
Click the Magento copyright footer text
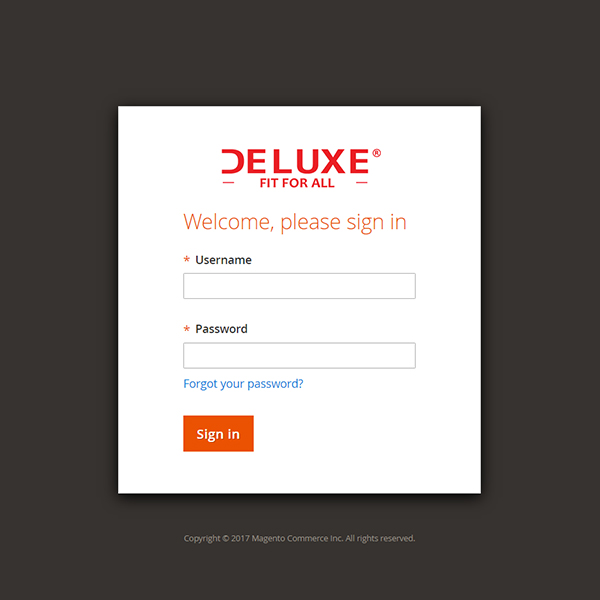click(x=299, y=538)
